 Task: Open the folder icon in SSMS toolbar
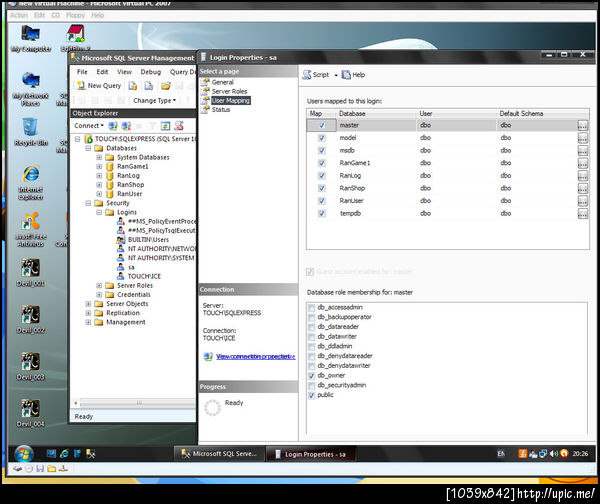[x=166, y=86]
